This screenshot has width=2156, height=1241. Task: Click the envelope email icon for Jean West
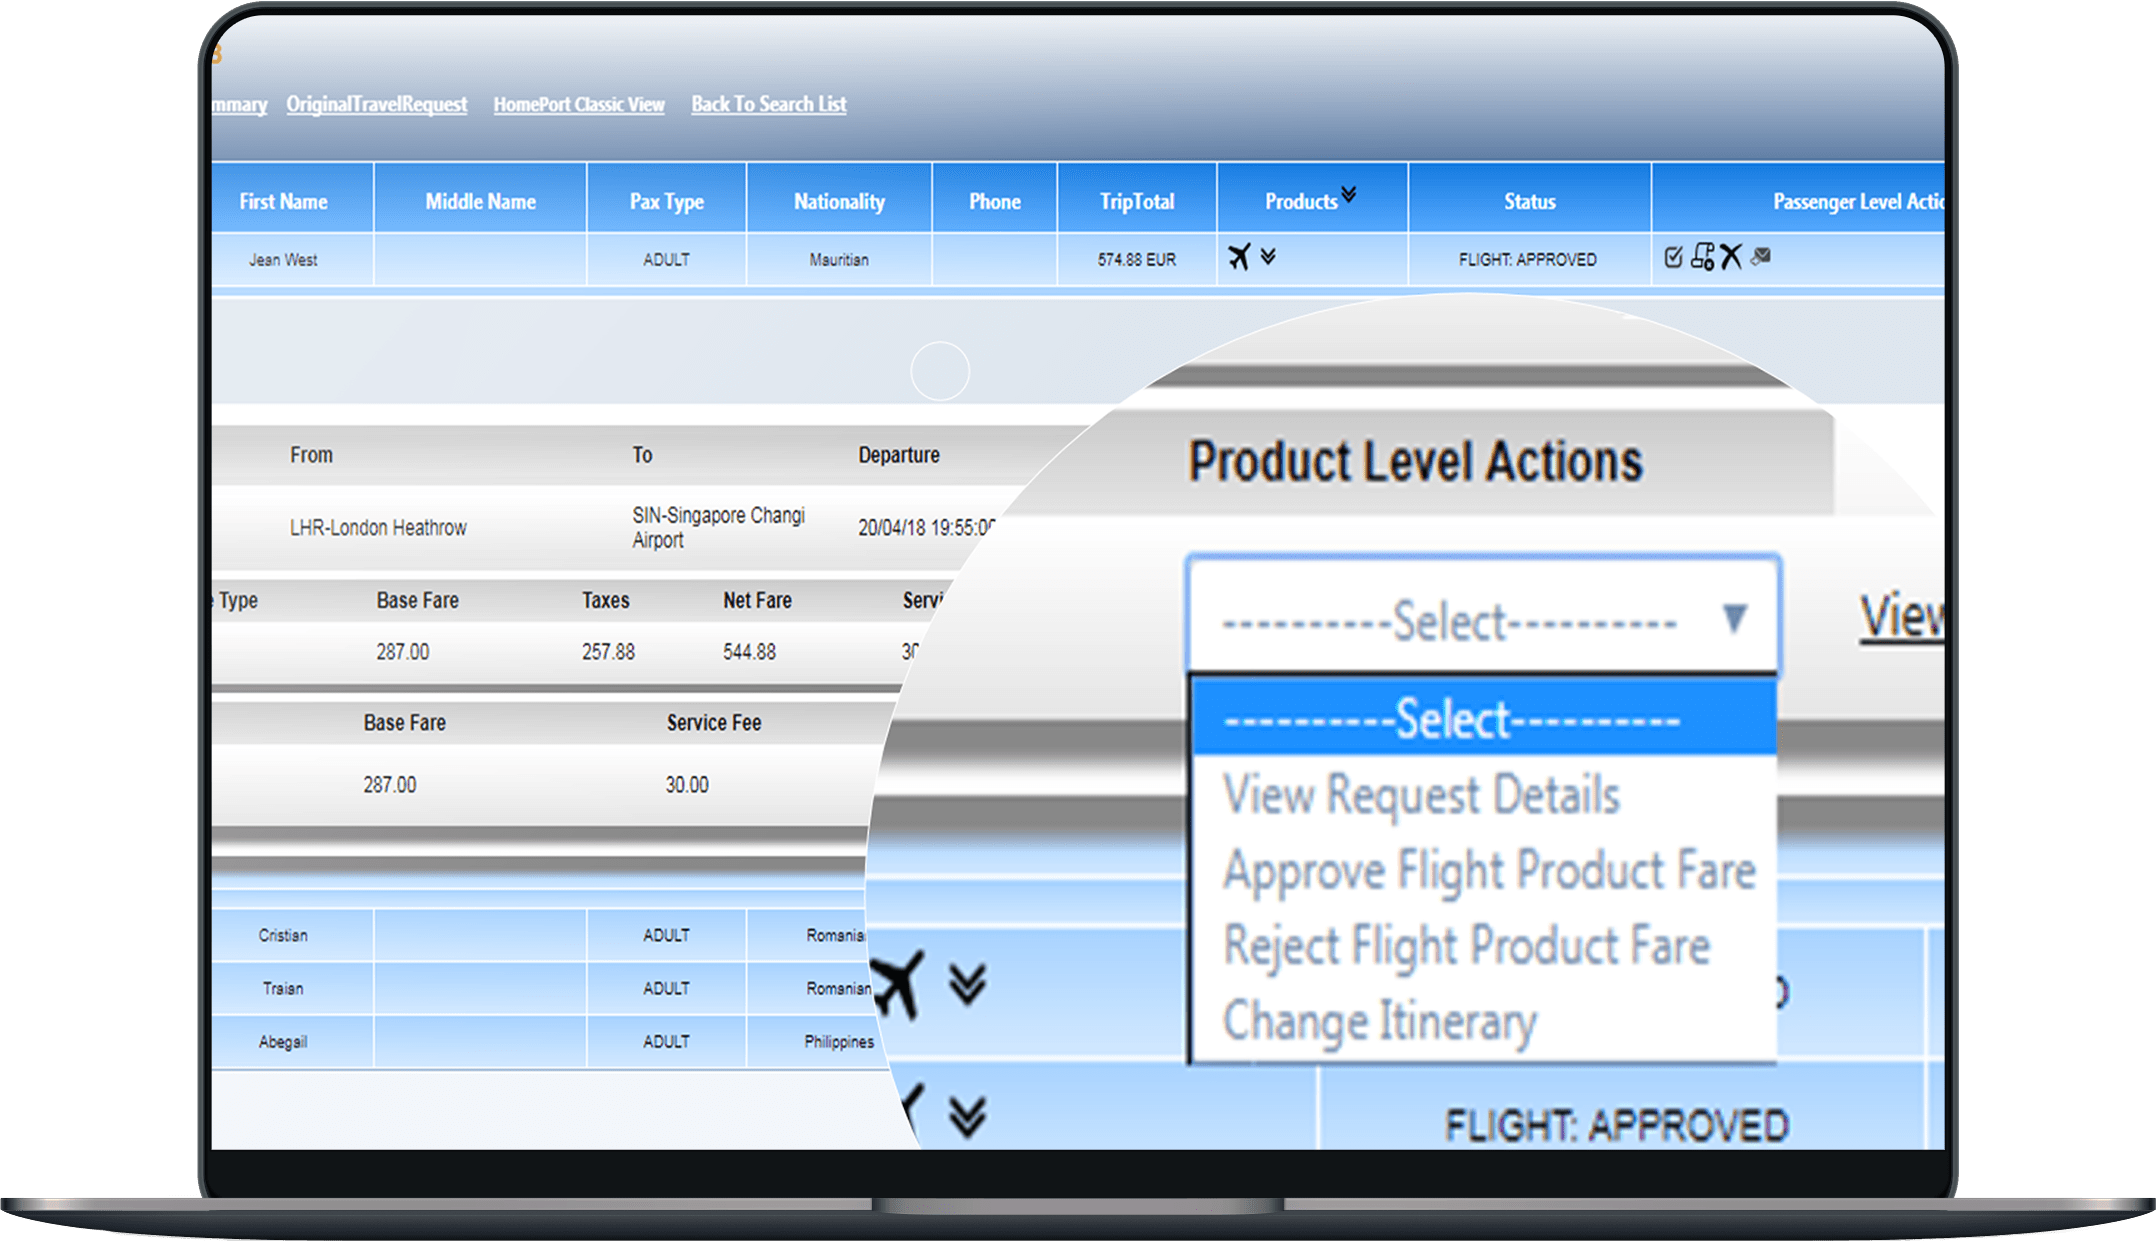(x=1761, y=257)
